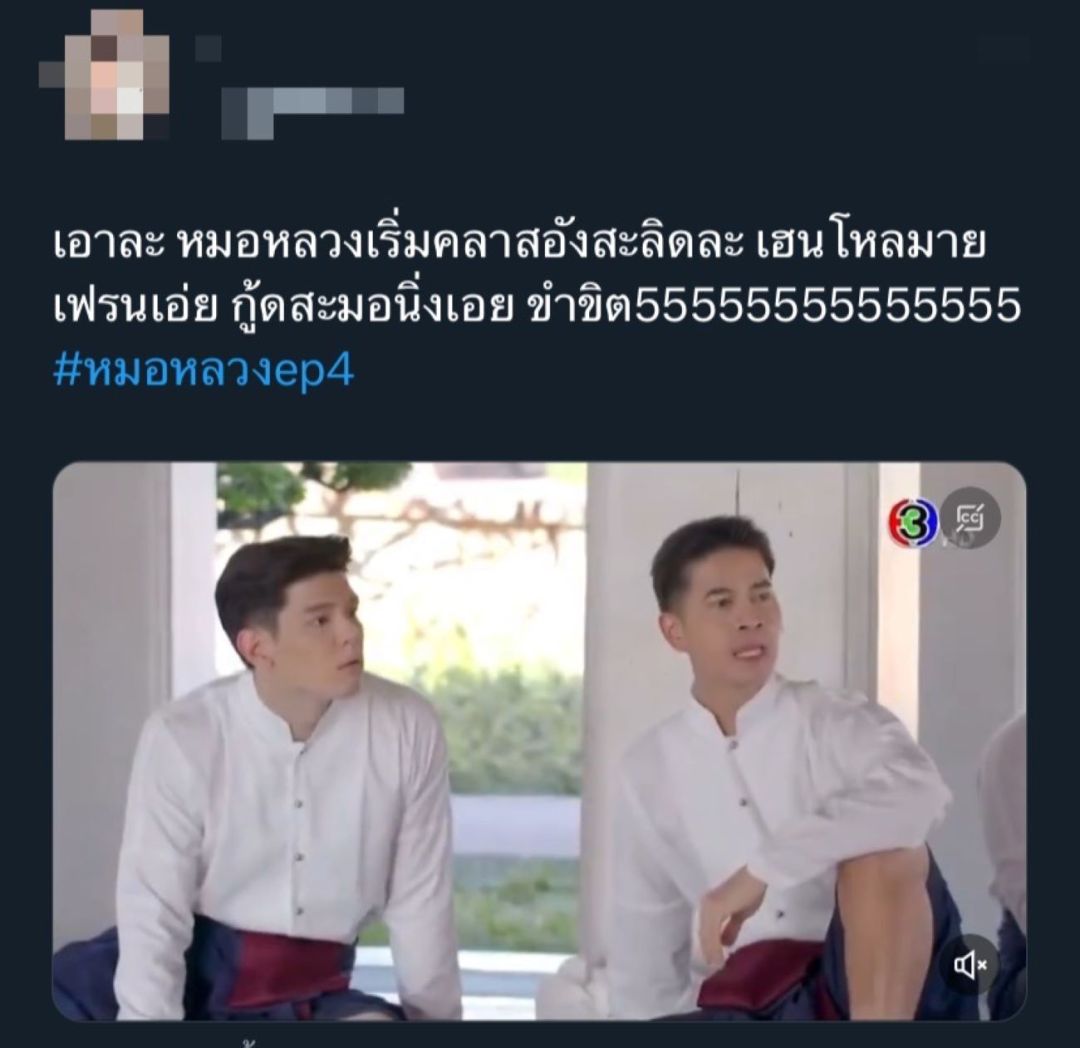Open the pixelated profile avatar
Image resolution: width=1080 pixels, height=1048 pixels.
[x=104, y=74]
